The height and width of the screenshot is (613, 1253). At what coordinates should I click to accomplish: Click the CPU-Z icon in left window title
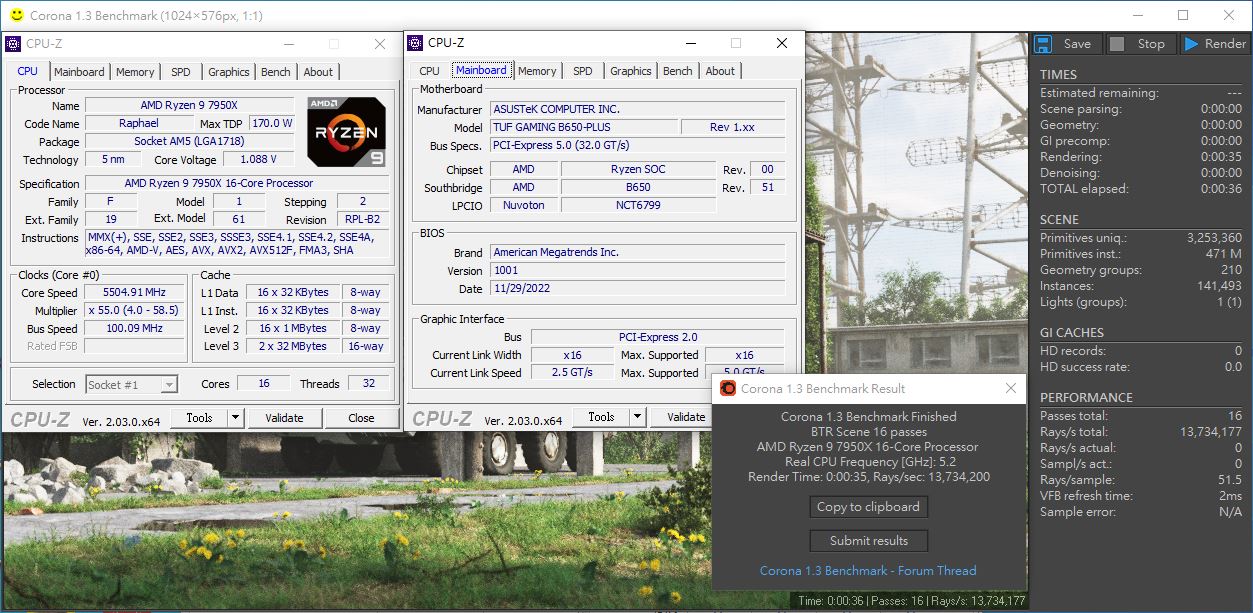[12, 44]
